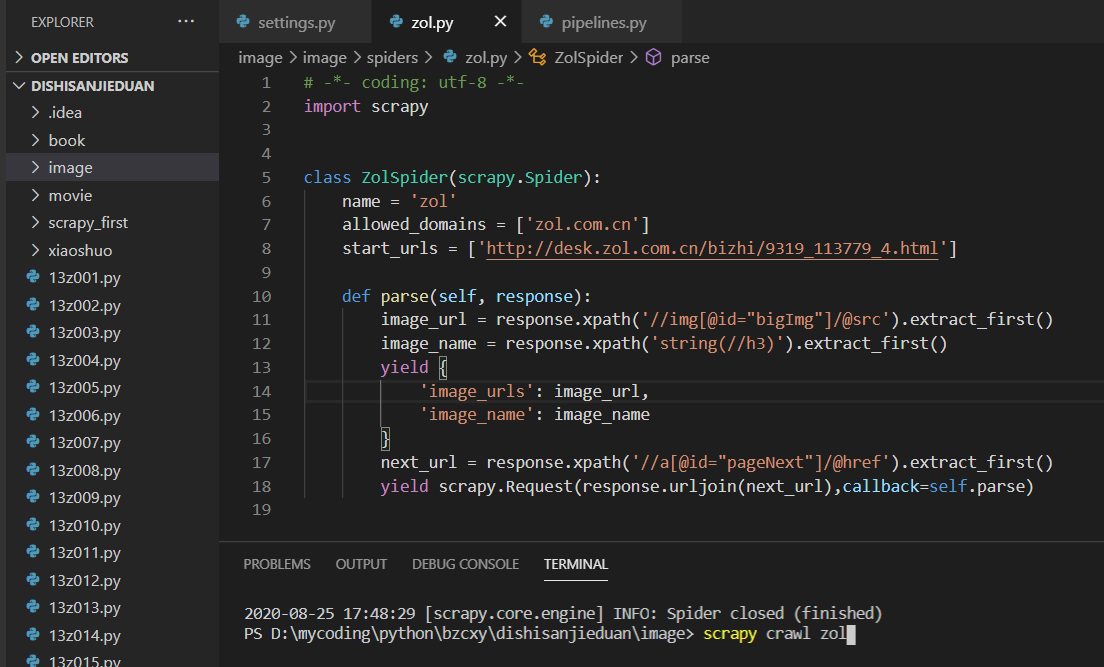Click the Python icon beside 13z014.py
The height and width of the screenshot is (667, 1104).
tap(33, 634)
